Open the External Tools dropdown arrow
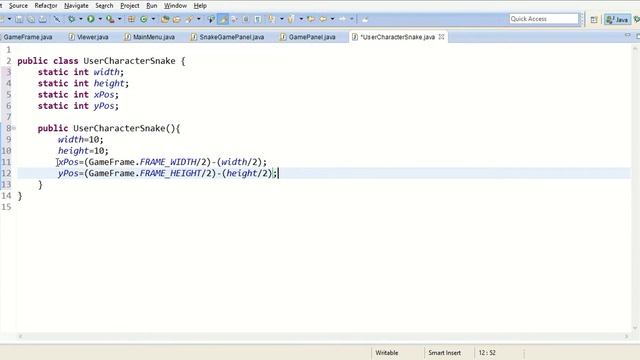This screenshot has height=360, width=640. click(120, 19)
